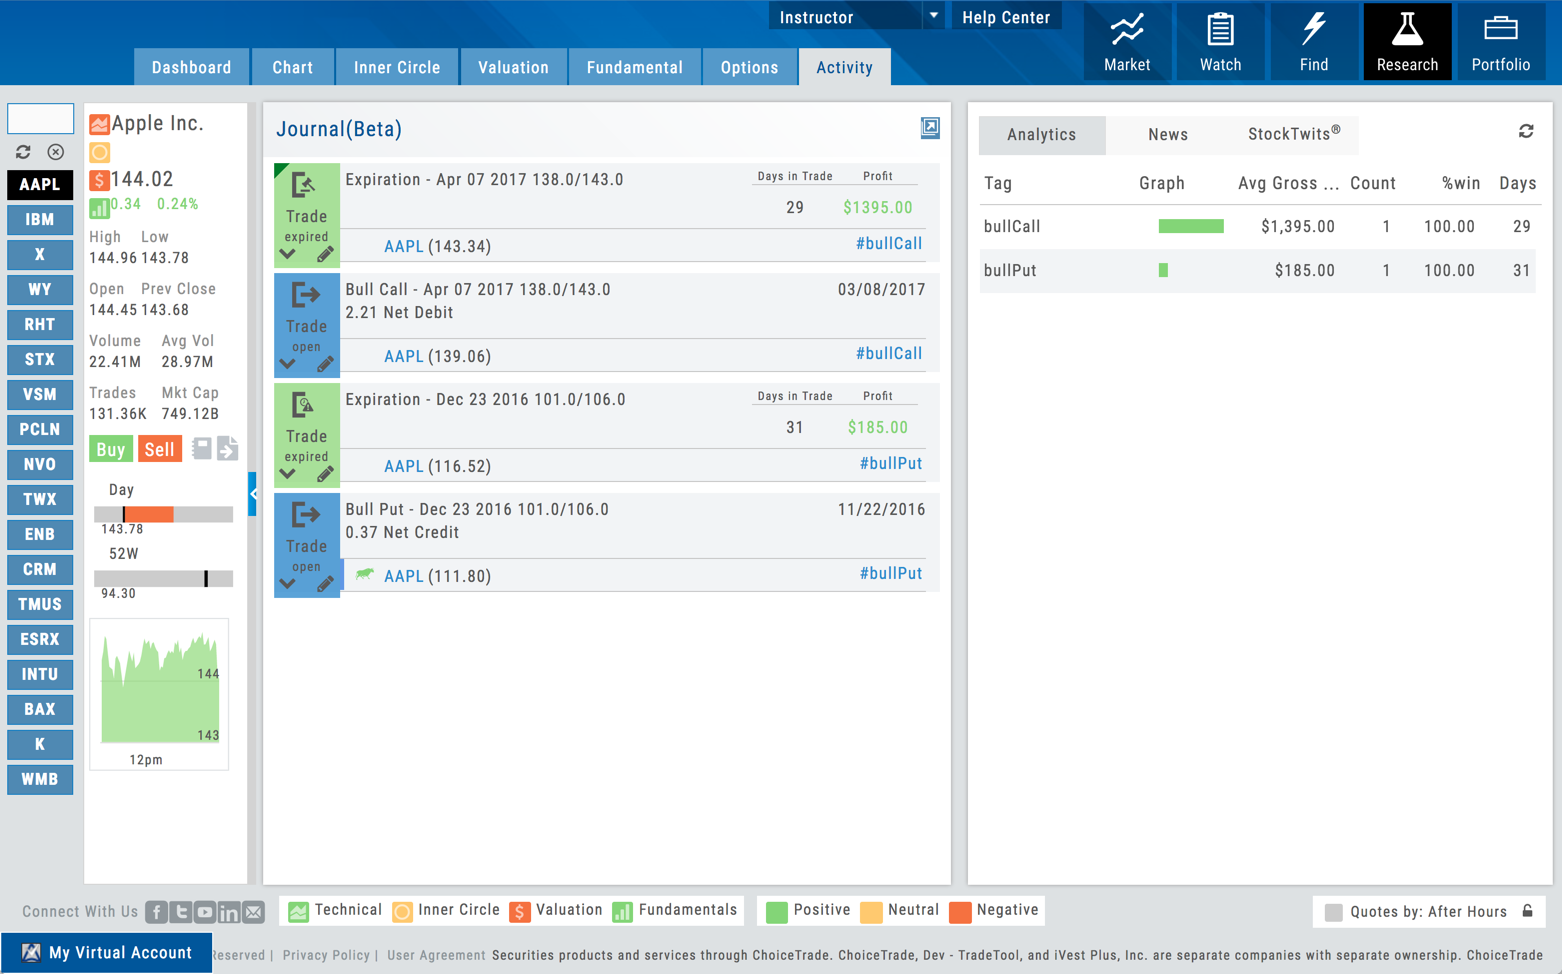Image resolution: width=1562 pixels, height=974 pixels.
Task: Click the LinkedIn icon in Connect With Us
Action: 229,912
